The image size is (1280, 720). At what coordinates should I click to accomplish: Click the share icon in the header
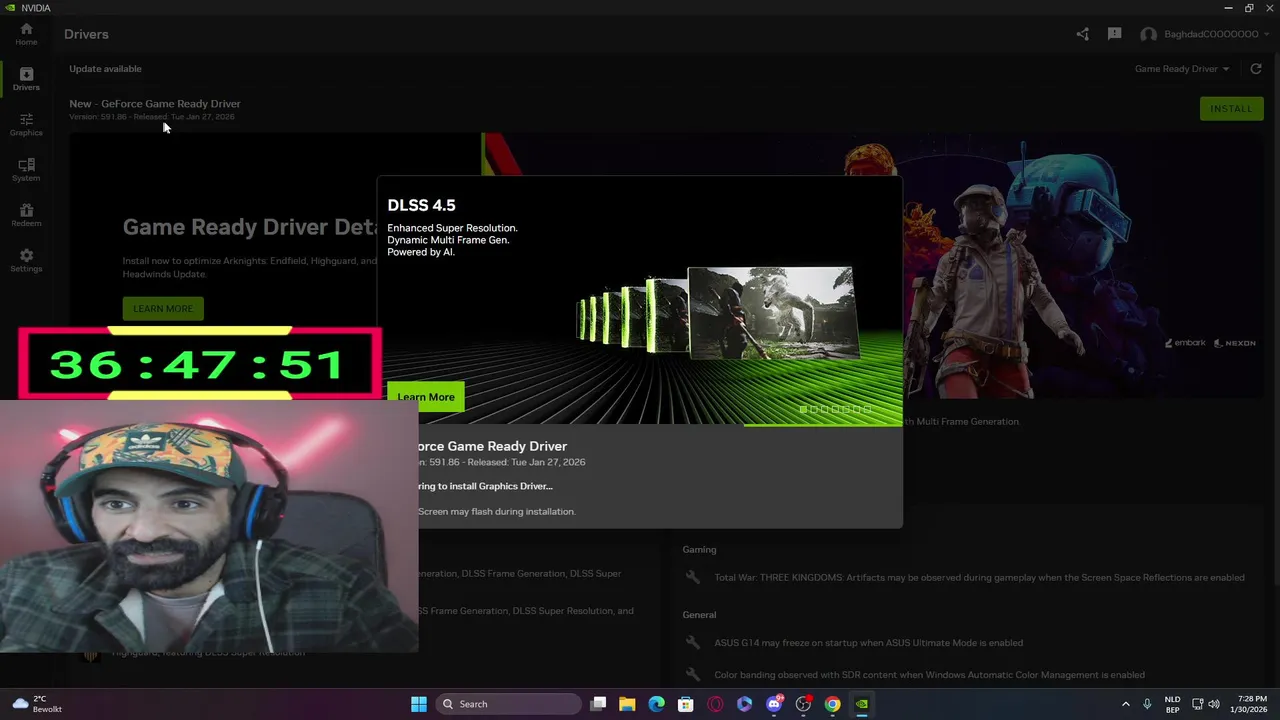point(1083,34)
